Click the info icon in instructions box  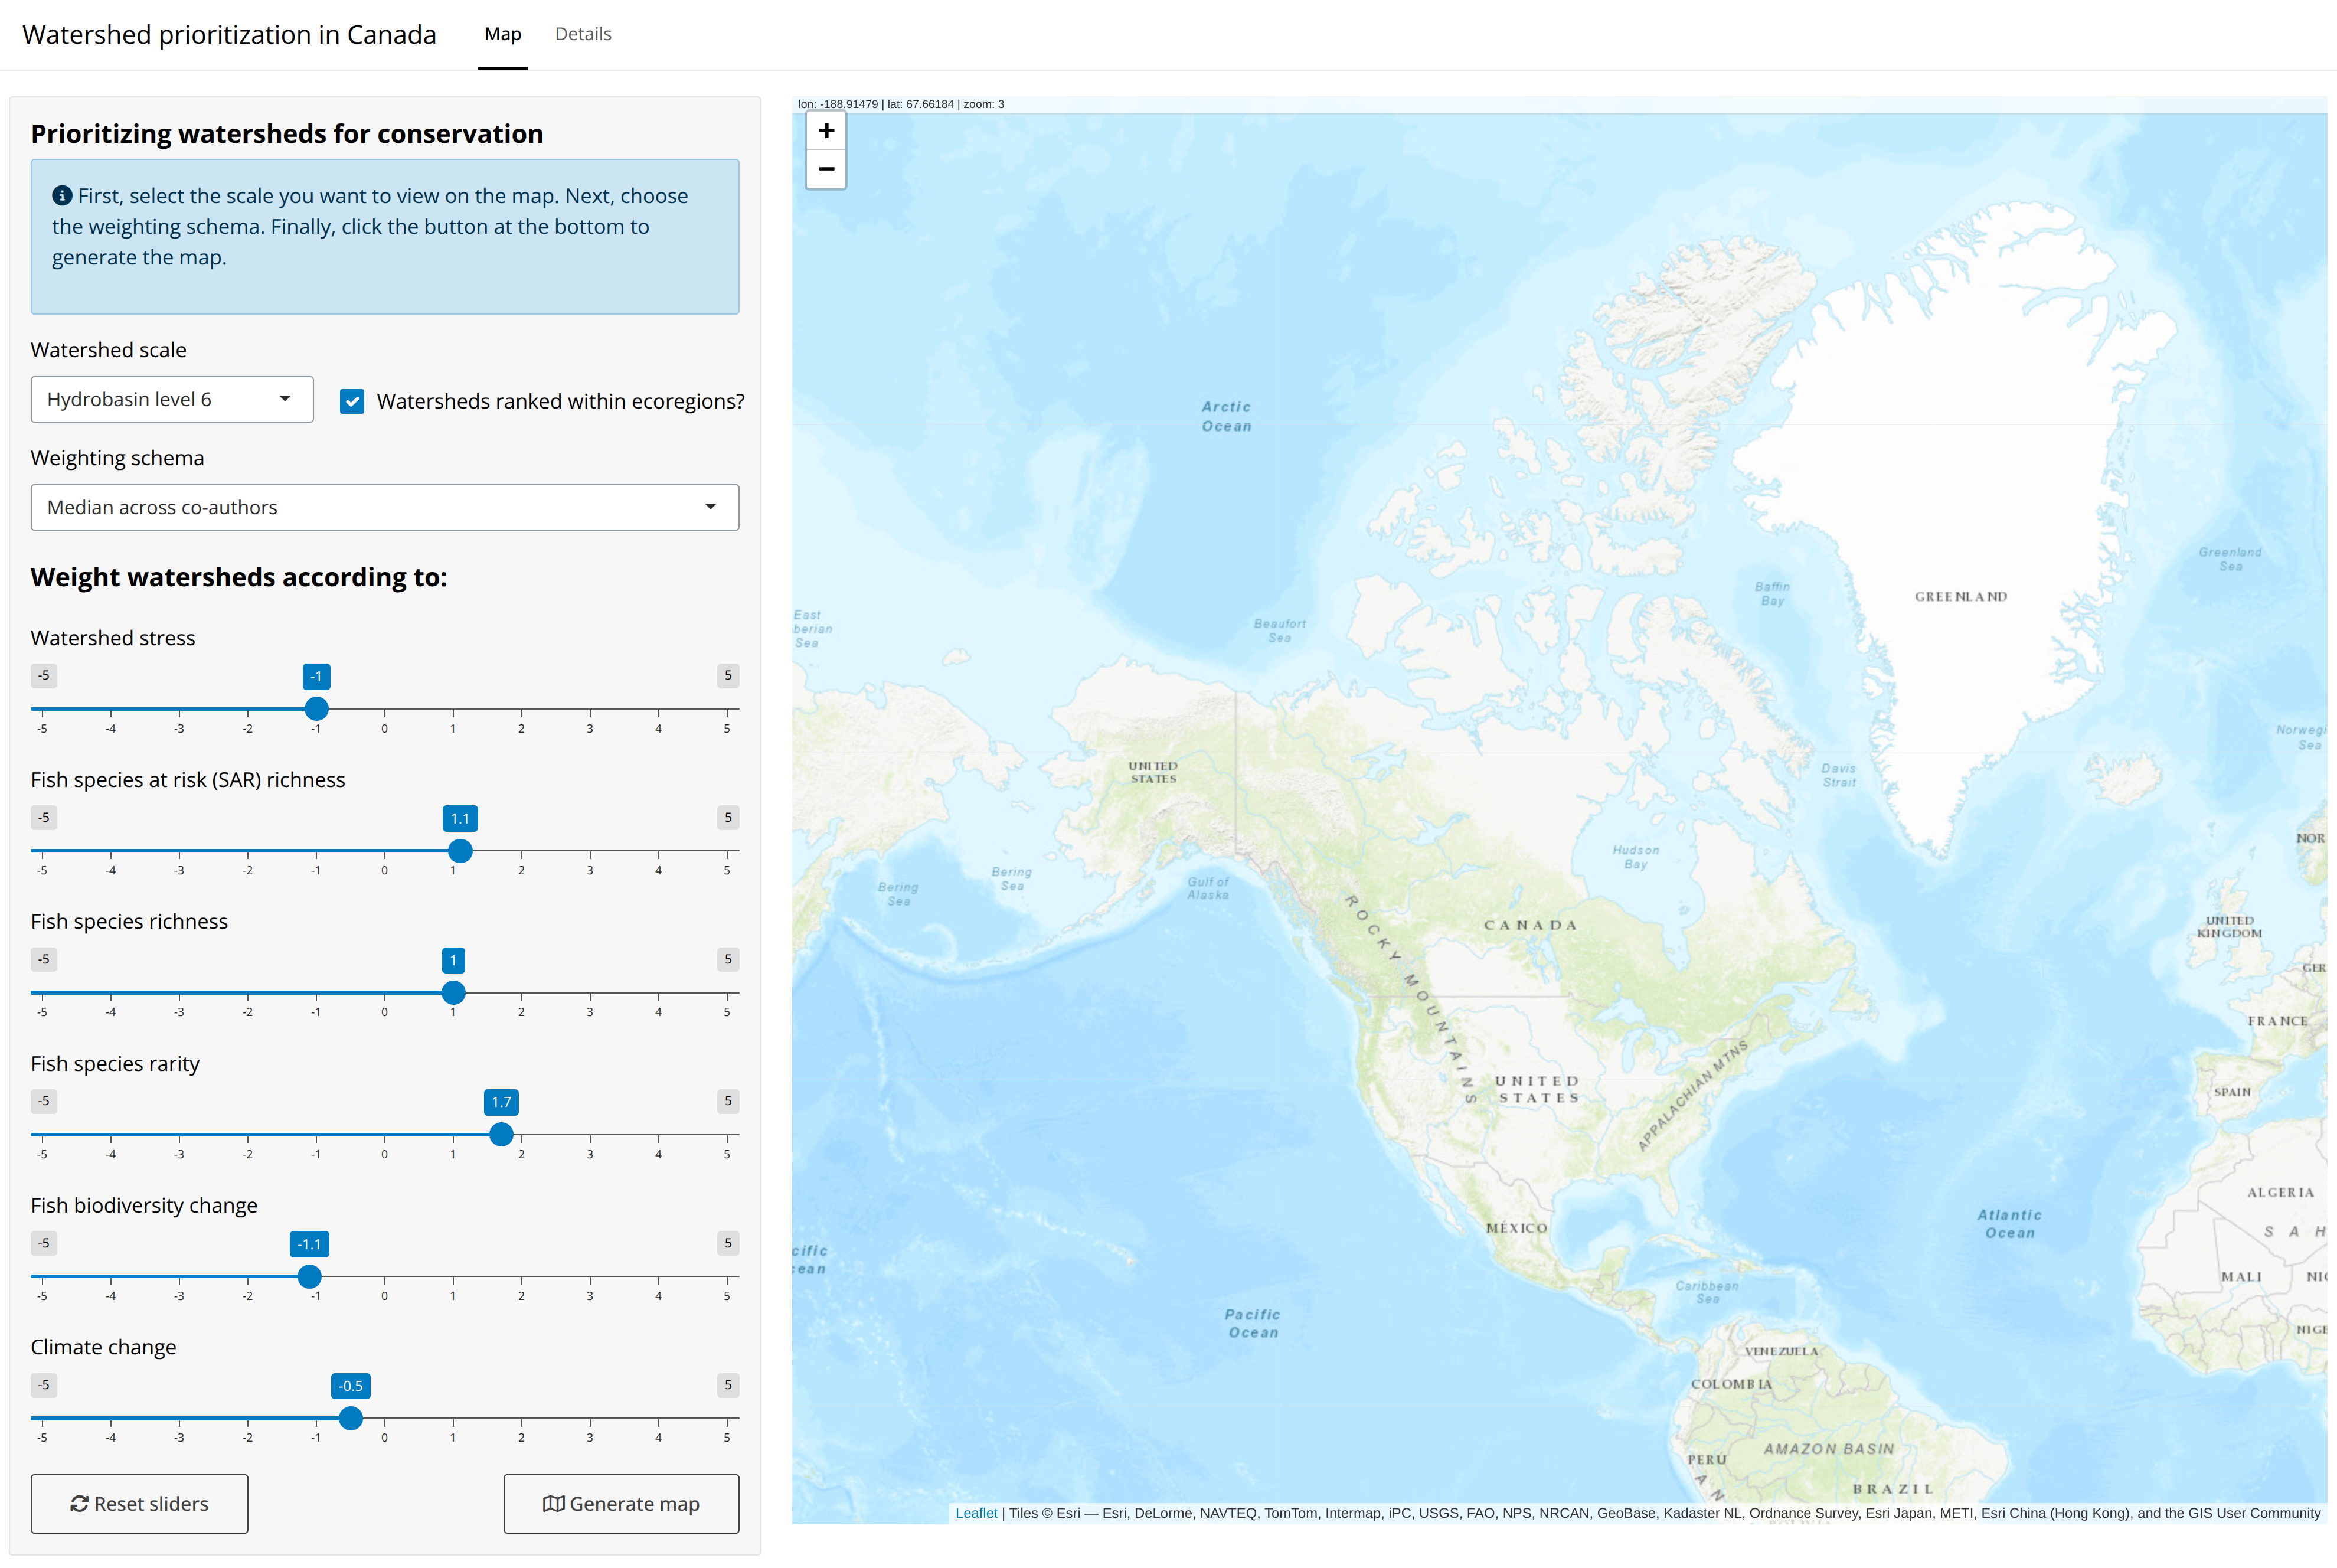click(x=62, y=196)
